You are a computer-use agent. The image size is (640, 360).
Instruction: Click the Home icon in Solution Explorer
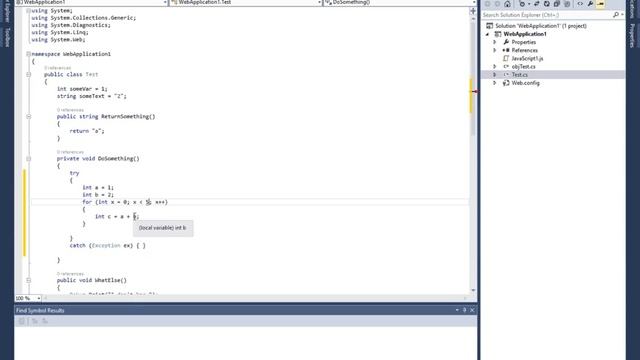pos(507,4)
